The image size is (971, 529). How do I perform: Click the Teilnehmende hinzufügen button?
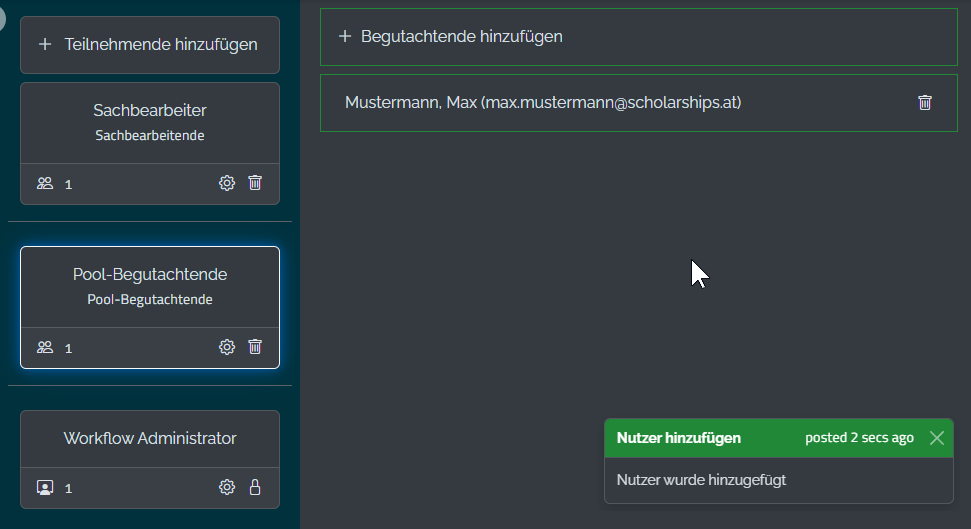[150, 45]
